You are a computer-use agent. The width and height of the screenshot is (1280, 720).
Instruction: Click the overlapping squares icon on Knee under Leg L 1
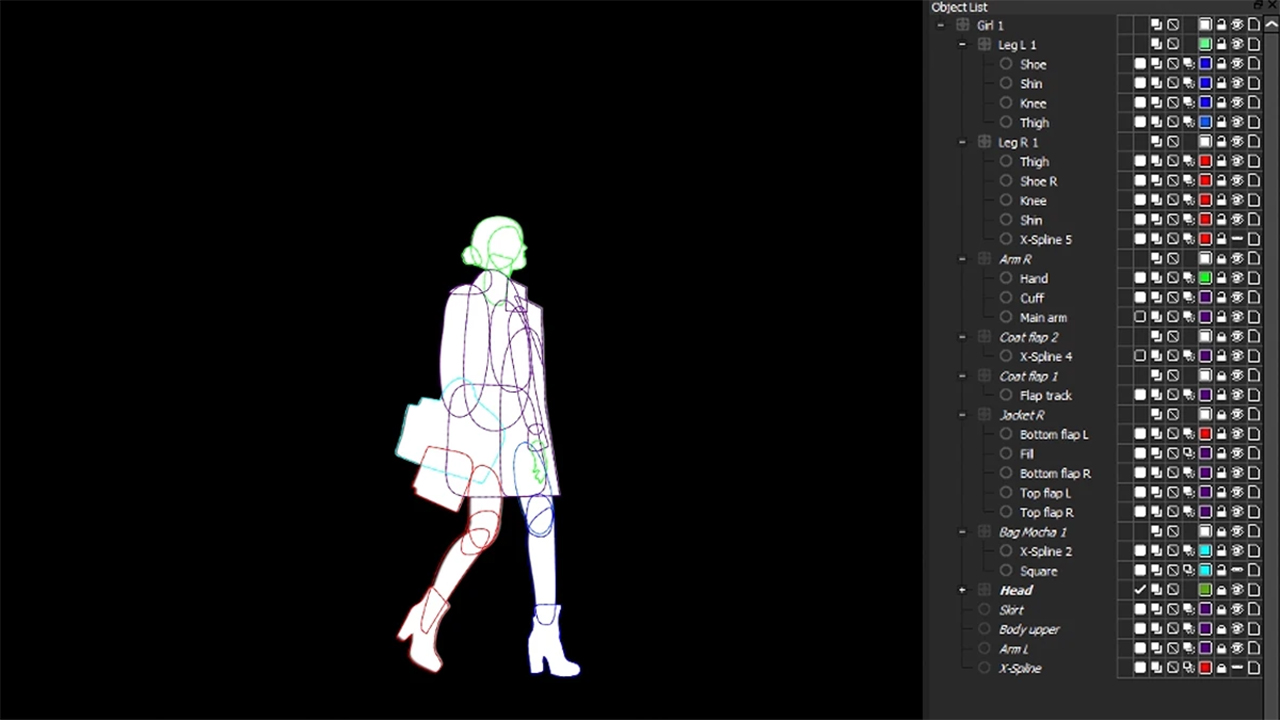[x=1156, y=102]
